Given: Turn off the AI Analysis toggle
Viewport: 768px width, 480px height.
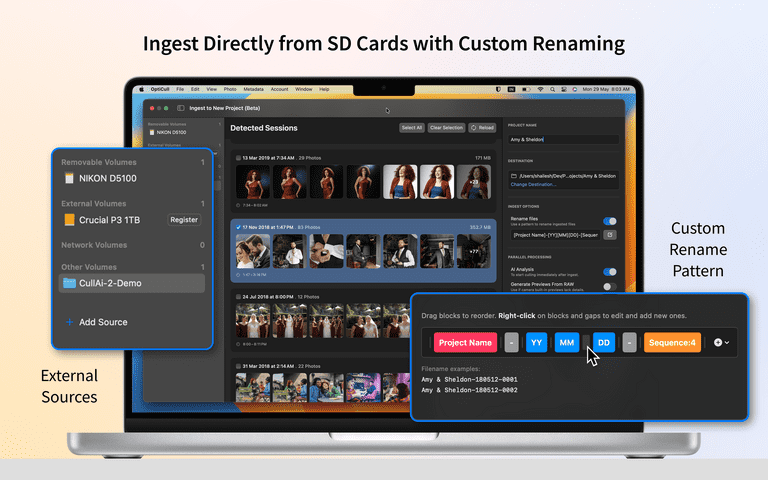Looking at the screenshot, I should click(610, 272).
